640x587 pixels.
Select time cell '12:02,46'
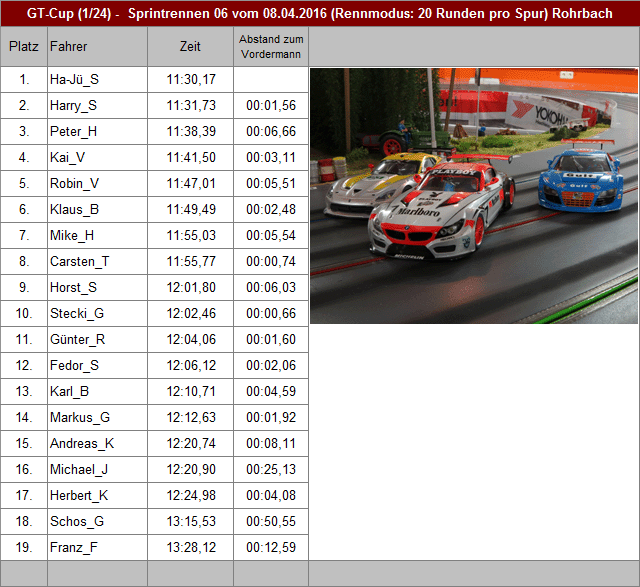coord(191,314)
